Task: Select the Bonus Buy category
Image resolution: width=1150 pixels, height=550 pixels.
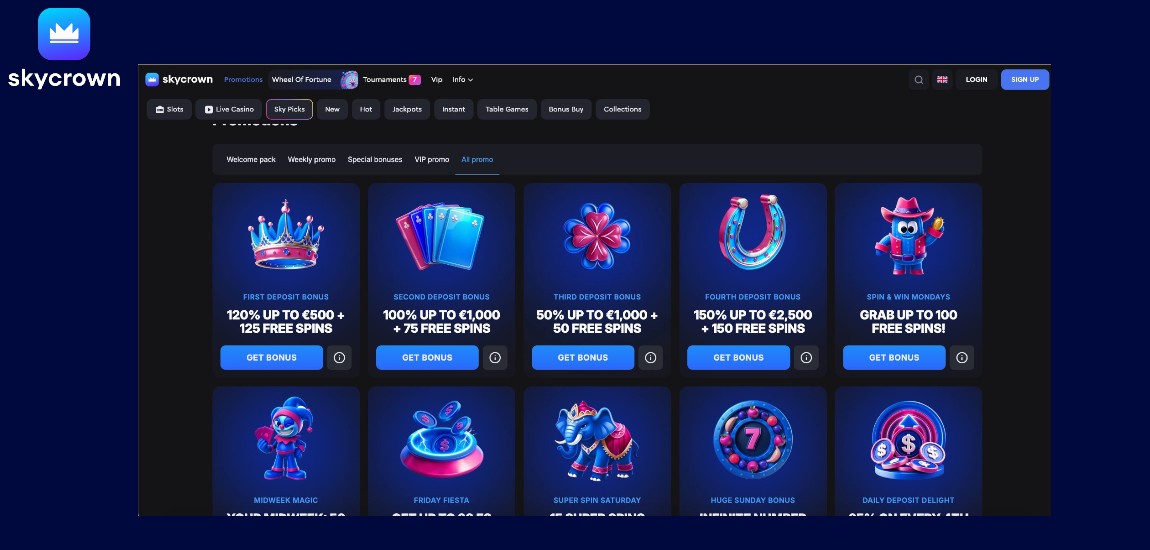Action: coord(566,109)
